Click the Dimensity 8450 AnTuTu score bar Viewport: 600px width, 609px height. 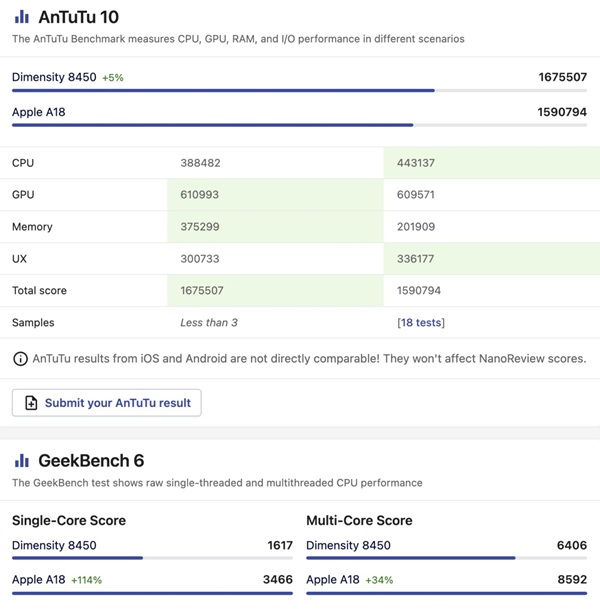[223, 90]
